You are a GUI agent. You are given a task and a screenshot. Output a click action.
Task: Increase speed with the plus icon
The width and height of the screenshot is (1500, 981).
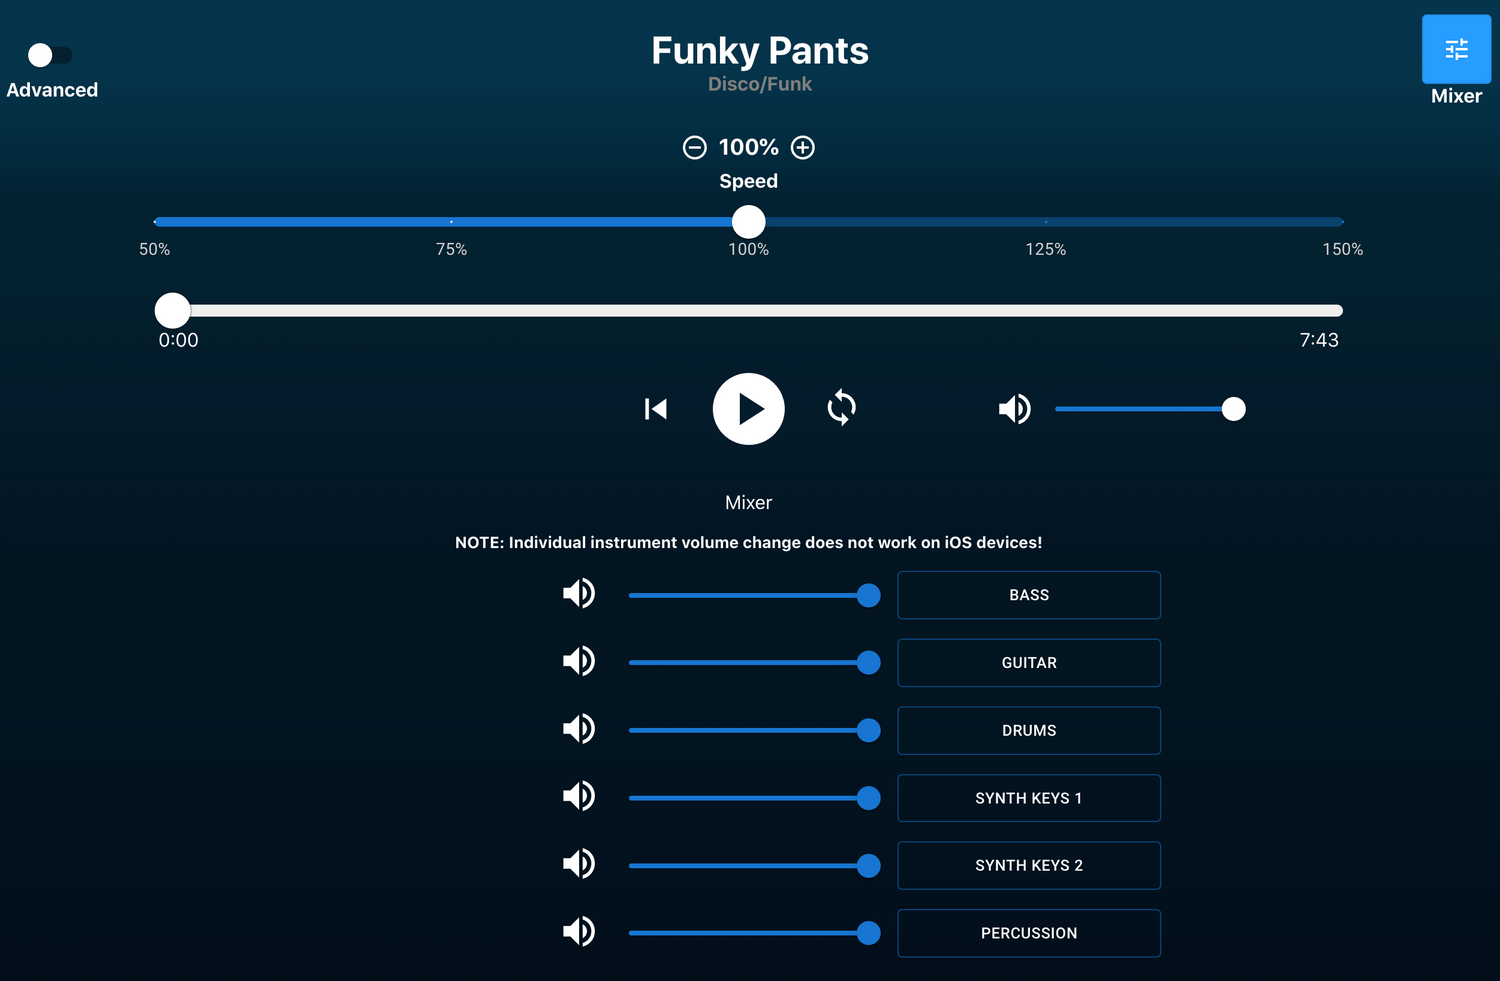coord(803,148)
